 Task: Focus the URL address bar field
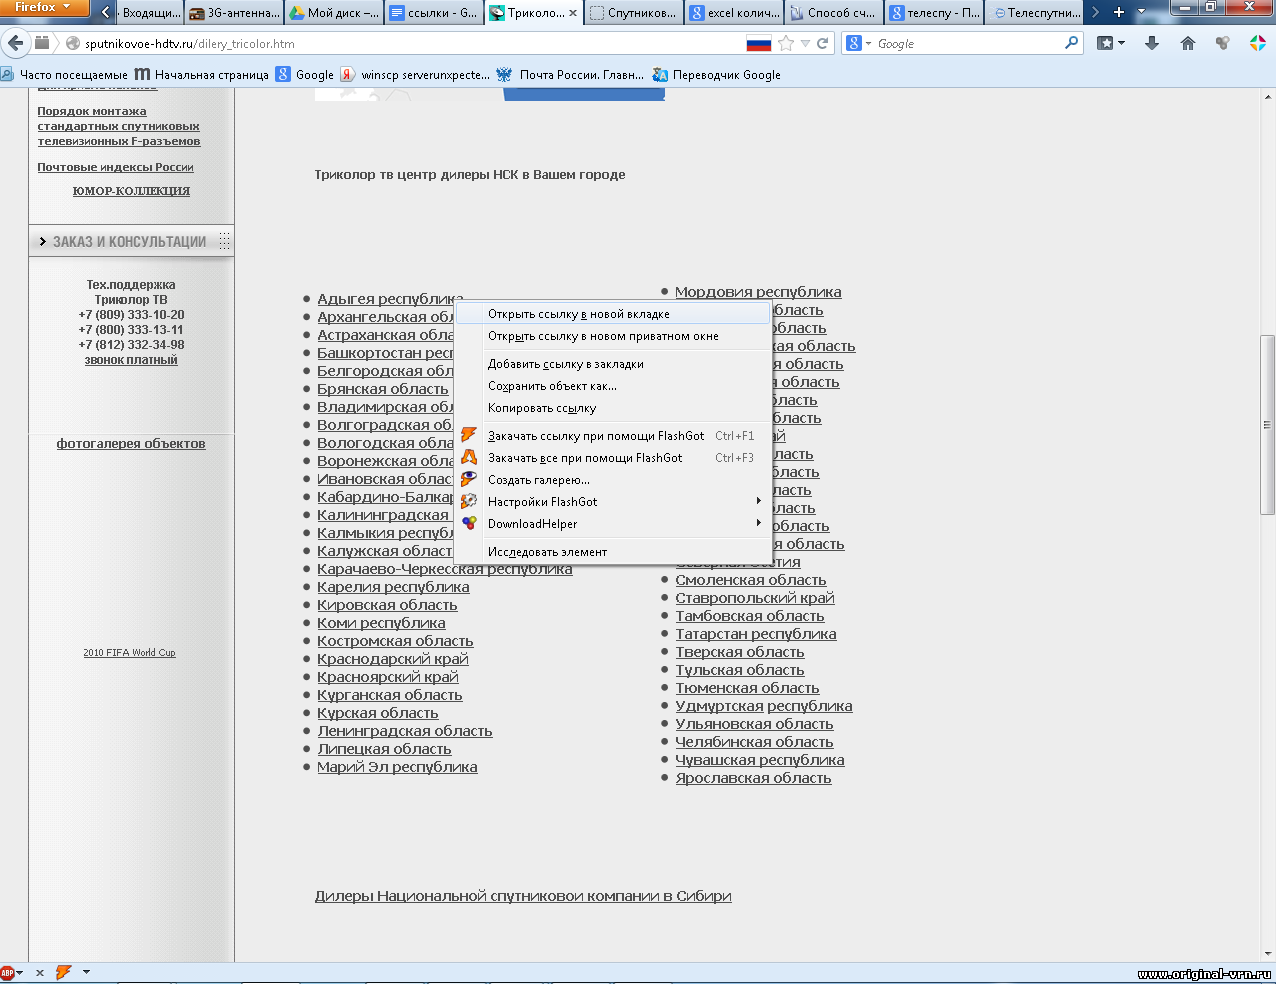point(410,44)
